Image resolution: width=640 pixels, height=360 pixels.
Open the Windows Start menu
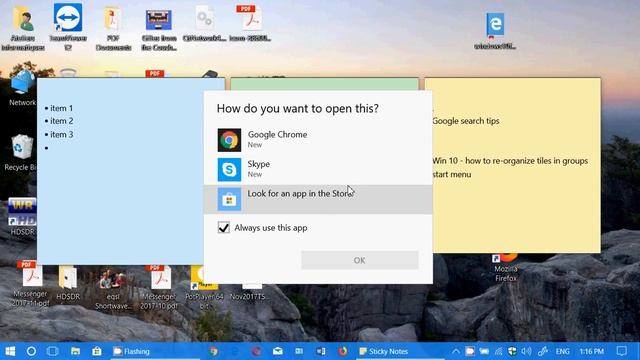(x=10, y=351)
